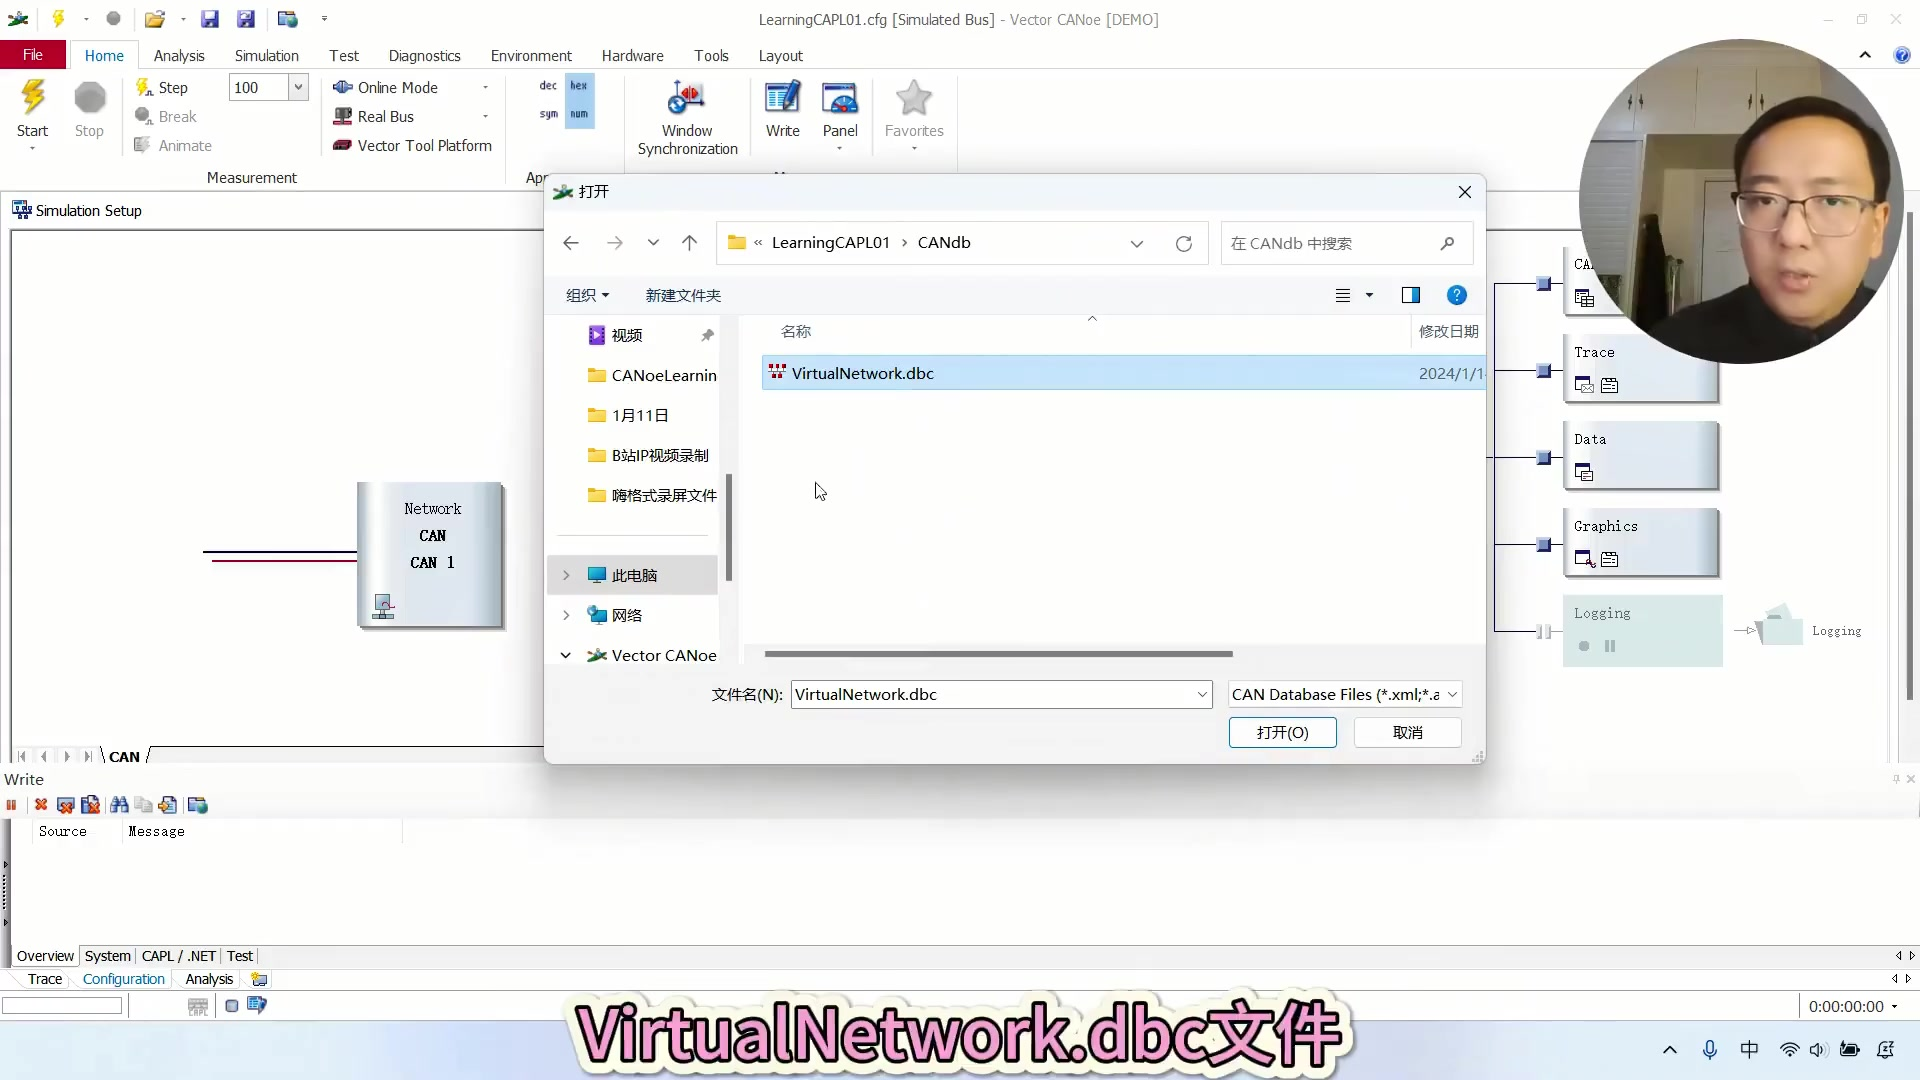Click refresh icon beside the path bar
The height and width of the screenshot is (1080, 1920).
pos(1184,243)
